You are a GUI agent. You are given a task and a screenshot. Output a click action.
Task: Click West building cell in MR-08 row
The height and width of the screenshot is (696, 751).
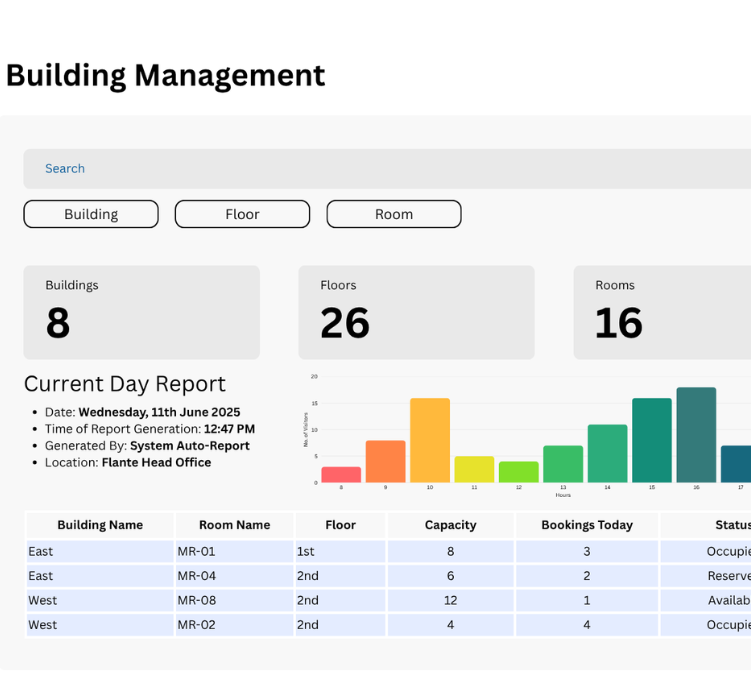click(100, 600)
